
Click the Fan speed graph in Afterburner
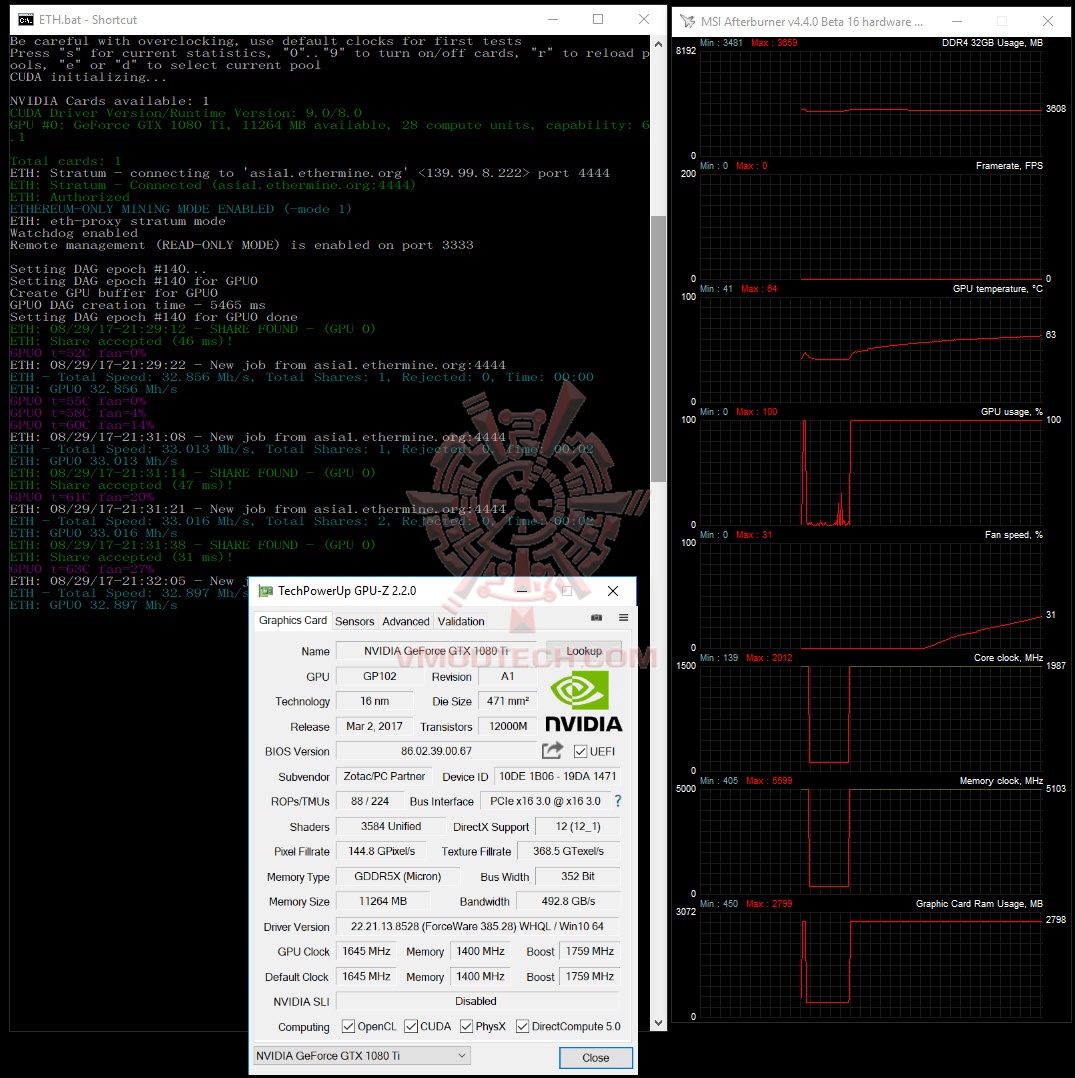click(870, 595)
